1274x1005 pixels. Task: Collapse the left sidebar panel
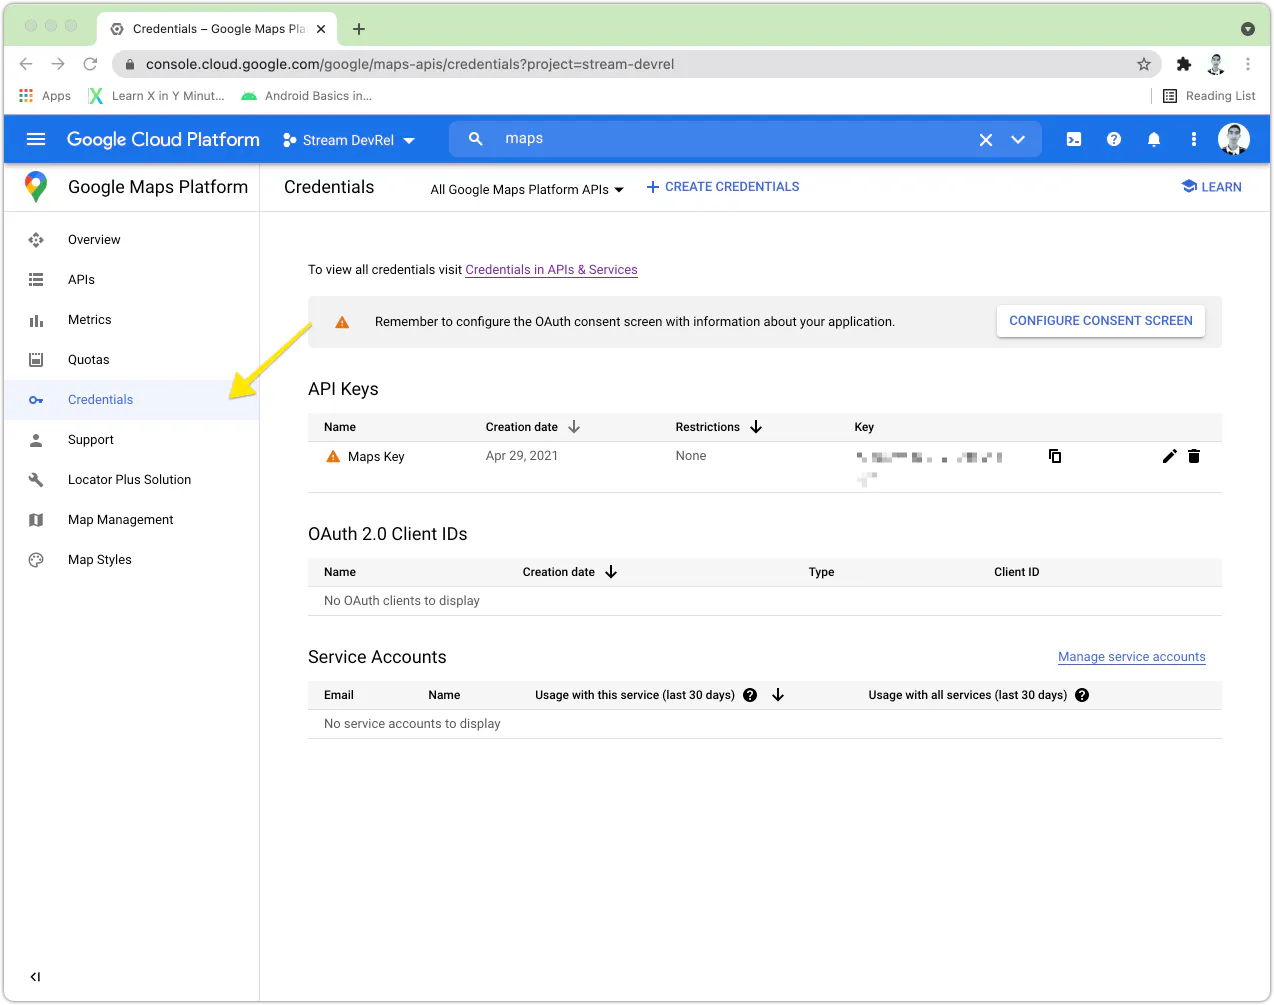click(35, 977)
